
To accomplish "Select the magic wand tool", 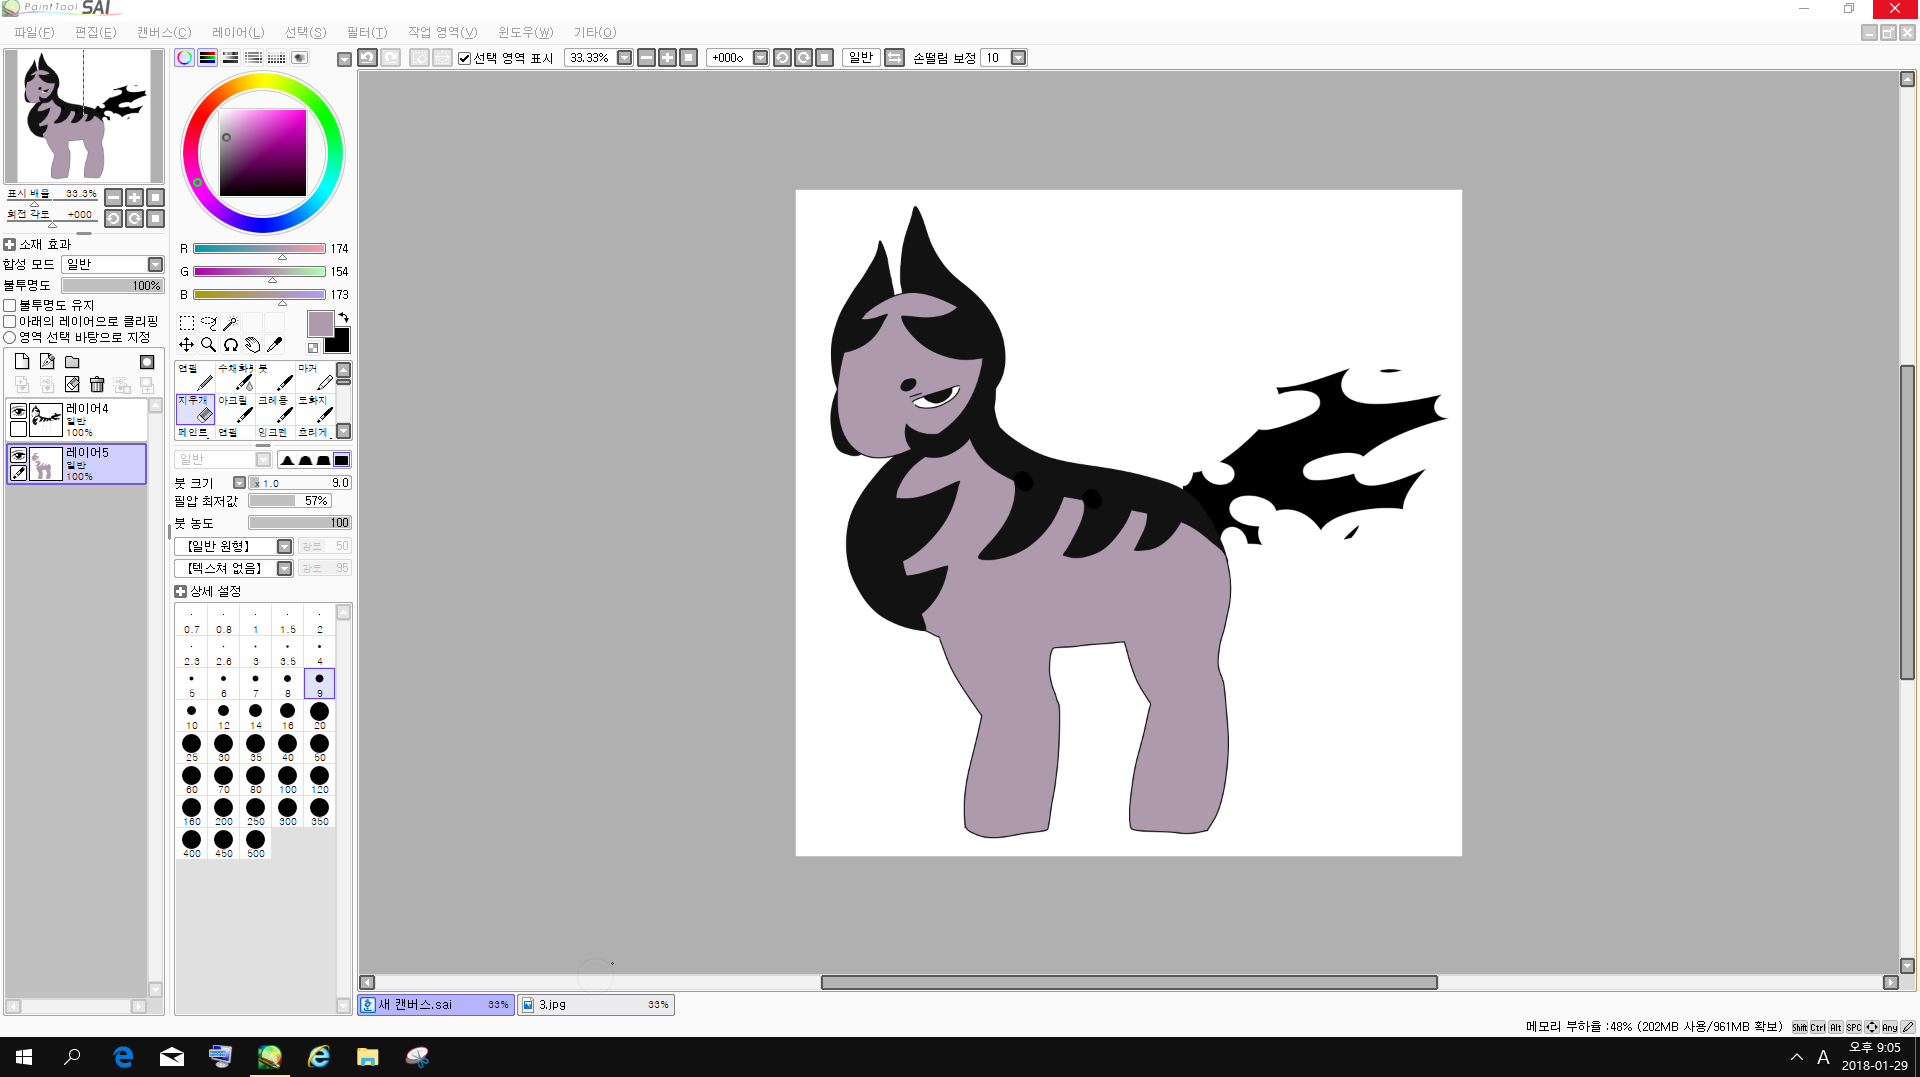I will (230, 323).
